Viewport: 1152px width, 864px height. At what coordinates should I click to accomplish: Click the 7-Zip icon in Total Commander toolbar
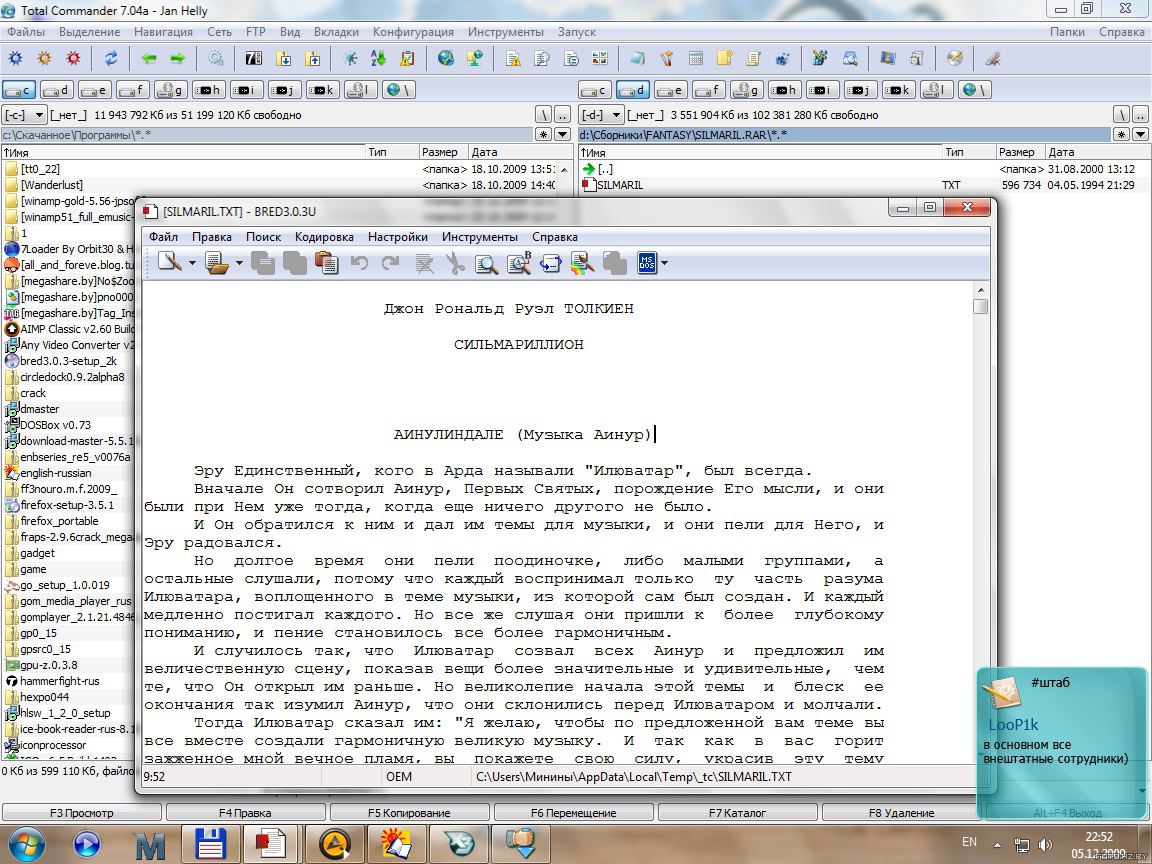[x=253, y=58]
